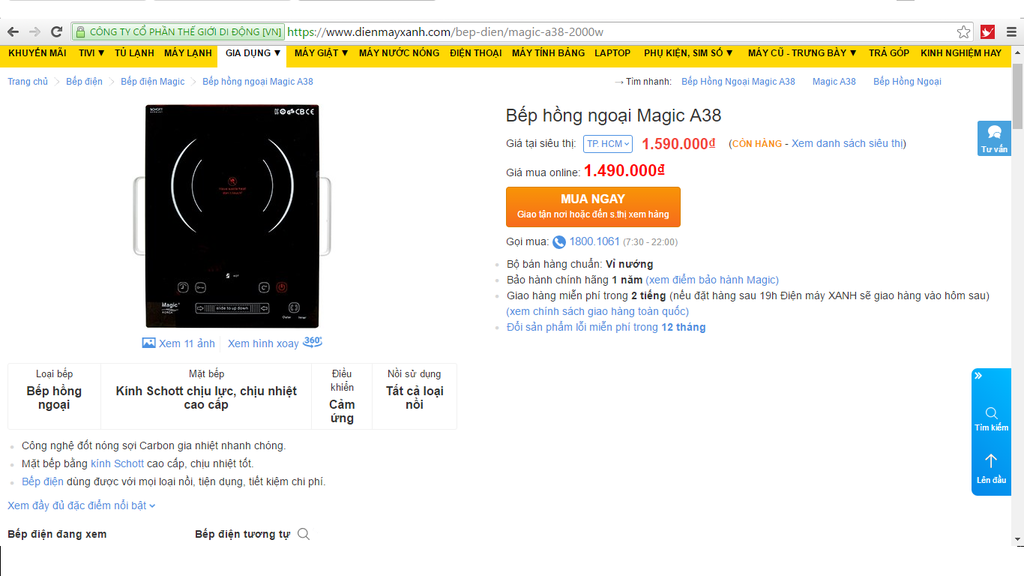
Task: Expand the MÁY CŨ - TRƯNG BÀY dropdown
Action: [802, 53]
